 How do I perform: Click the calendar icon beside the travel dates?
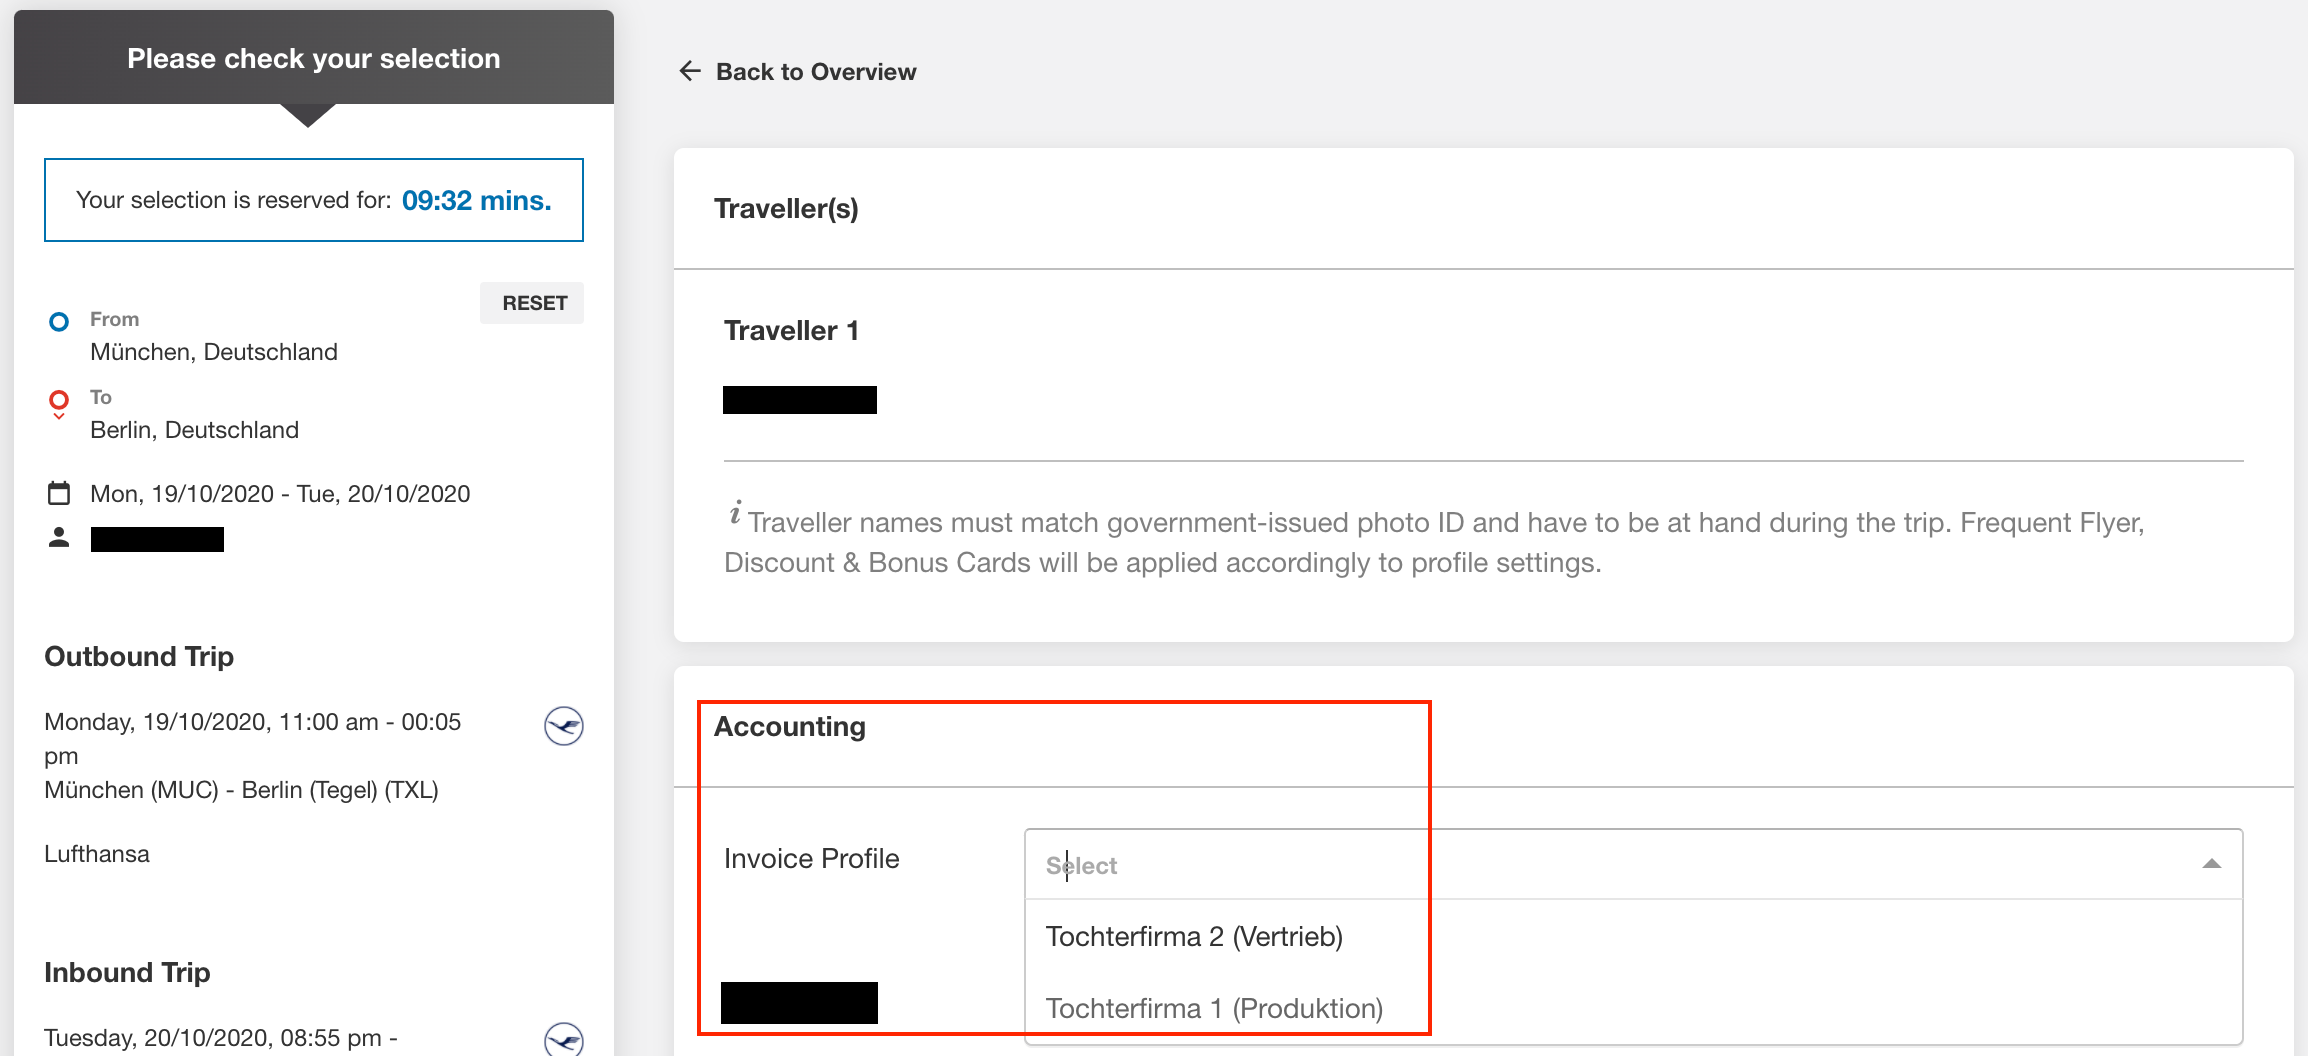59,493
